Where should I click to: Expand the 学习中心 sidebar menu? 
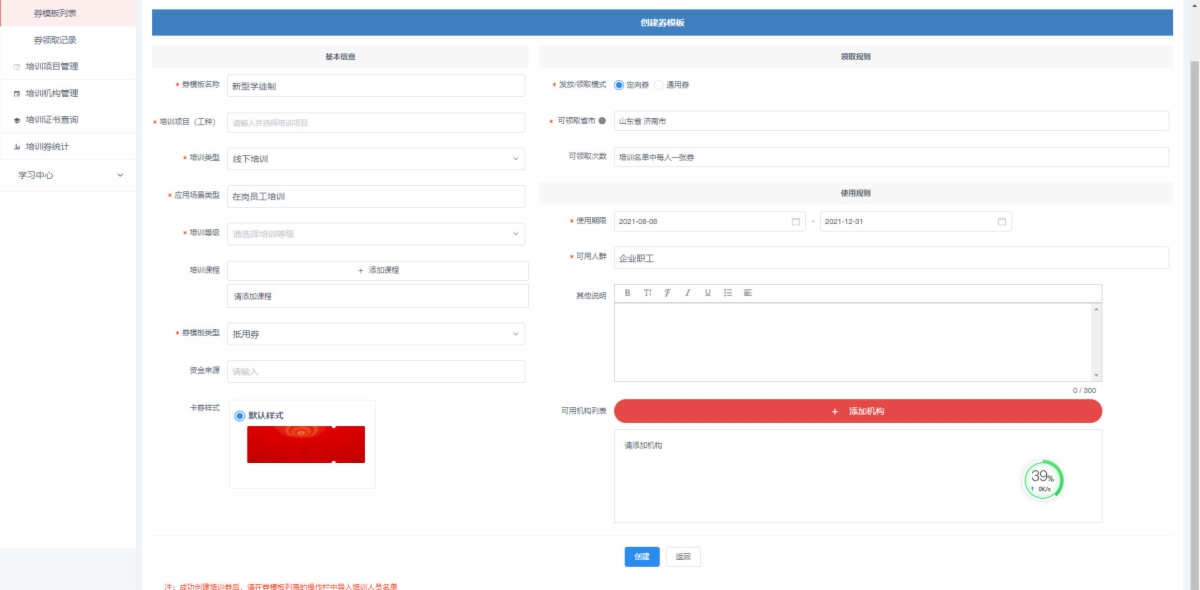pos(68,175)
